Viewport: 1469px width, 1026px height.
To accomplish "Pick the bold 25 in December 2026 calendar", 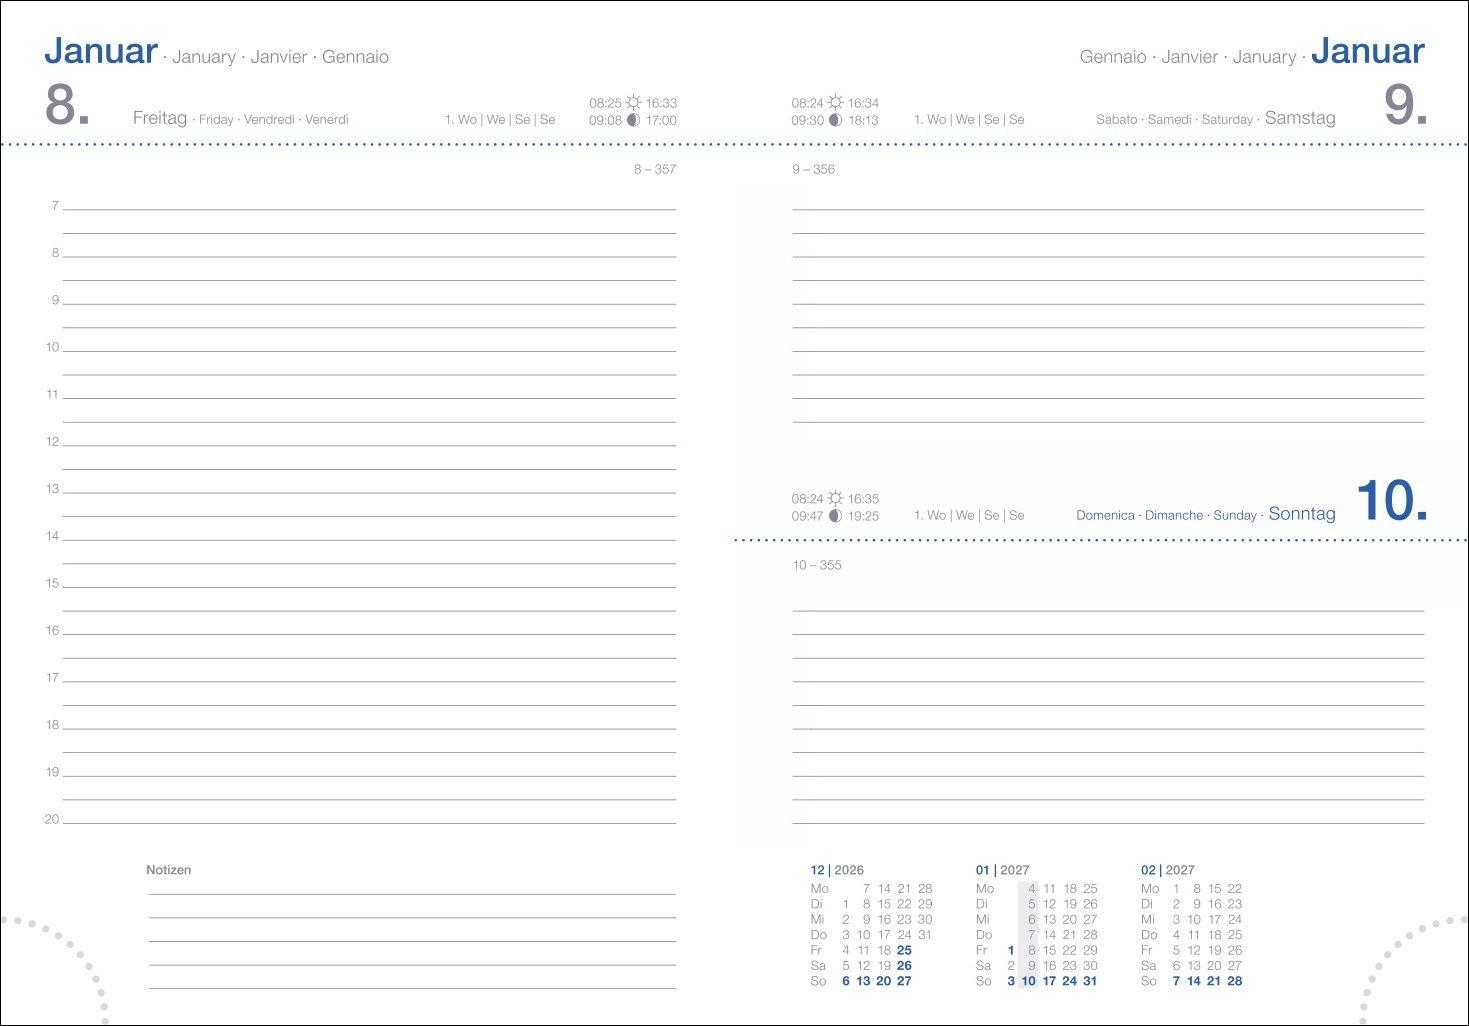I will click(904, 950).
